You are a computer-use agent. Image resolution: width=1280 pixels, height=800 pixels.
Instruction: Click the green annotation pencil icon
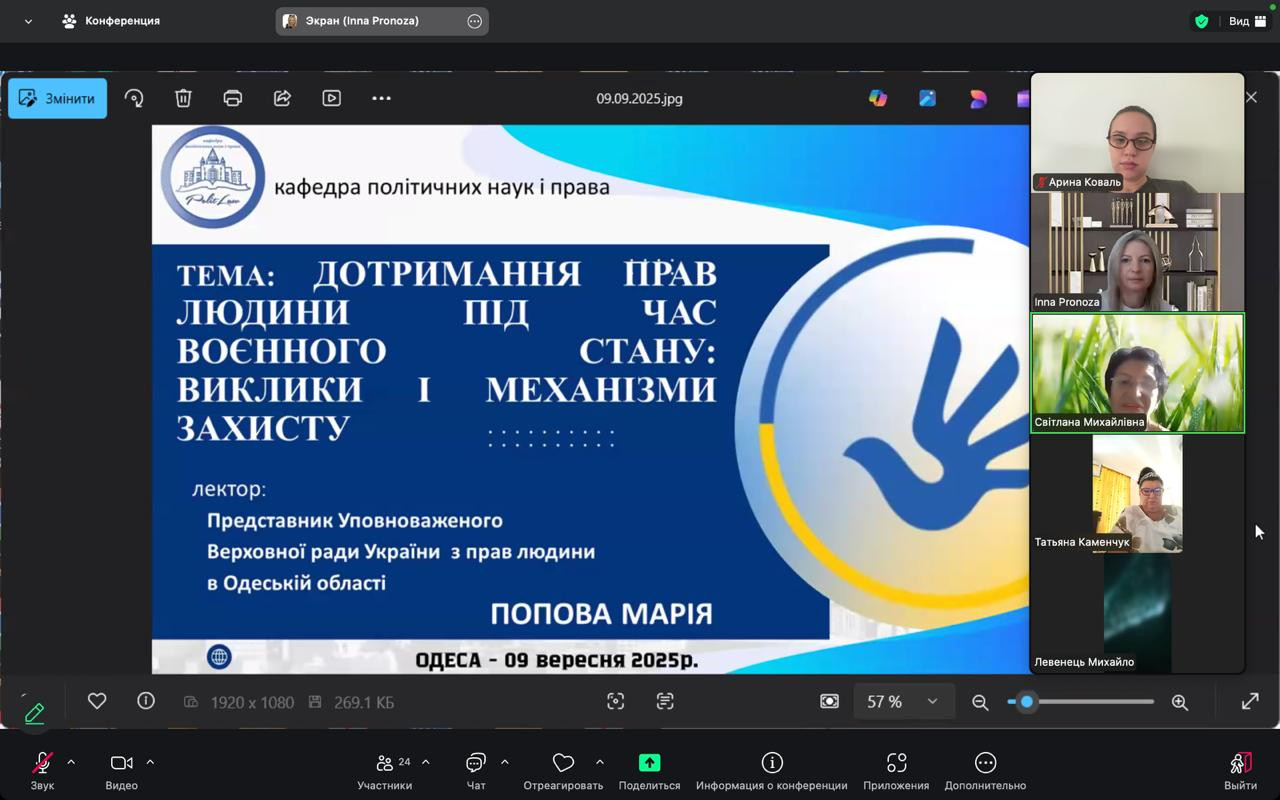click(34, 713)
